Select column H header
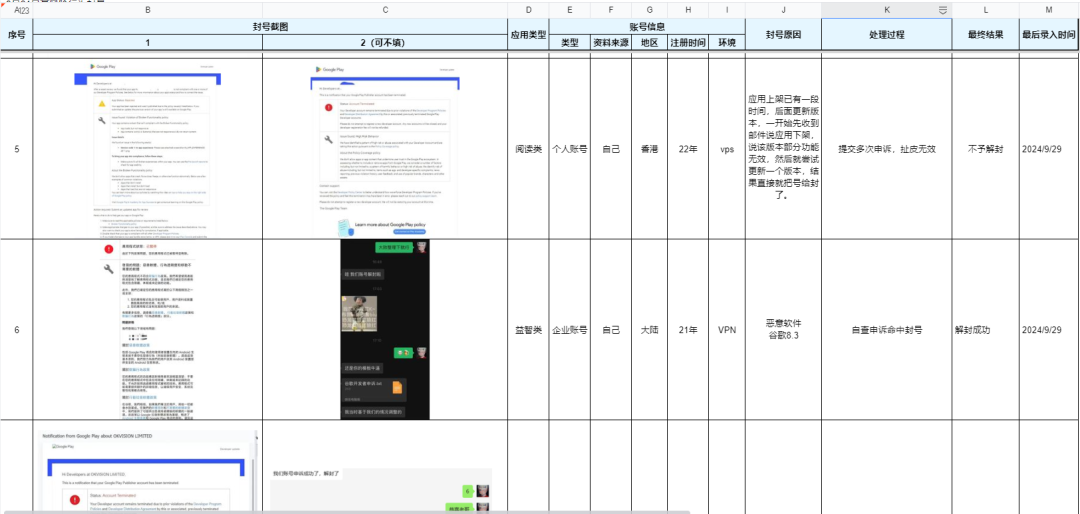This screenshot has width=1080, height=514. [688, 10]
